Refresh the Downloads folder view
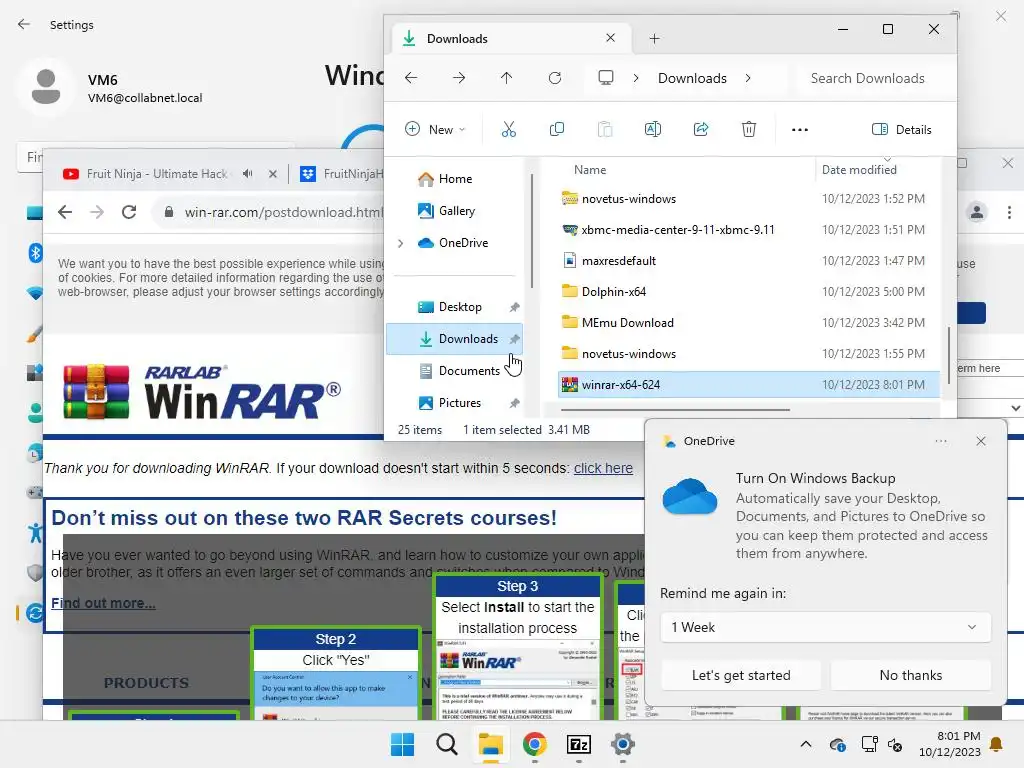The width and height of the screenshot is (1024, 768). click(555, 78)
